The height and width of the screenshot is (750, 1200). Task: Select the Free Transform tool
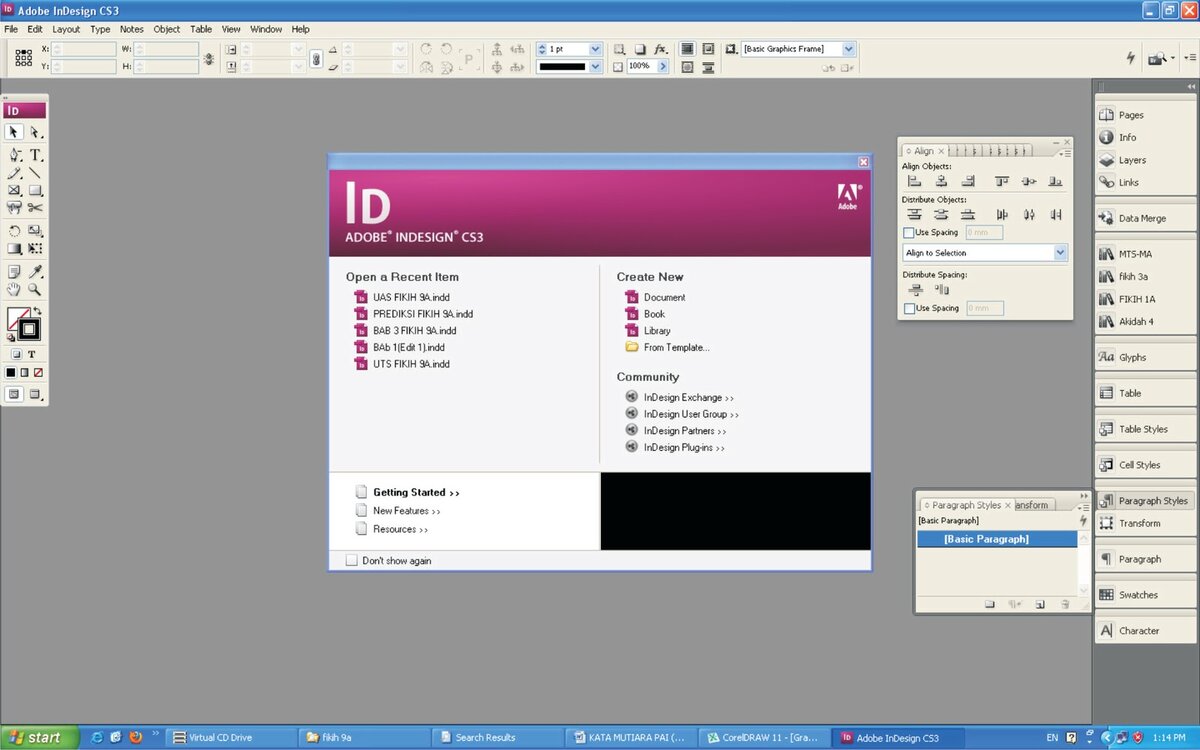35,248
